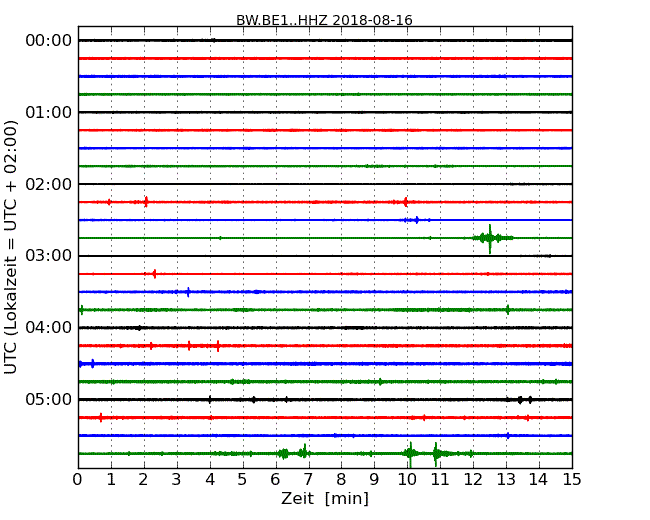Click the plot title BW.BE1..HHZ 2018-08-16
The image size is (650, 520).
coord(324,20)
